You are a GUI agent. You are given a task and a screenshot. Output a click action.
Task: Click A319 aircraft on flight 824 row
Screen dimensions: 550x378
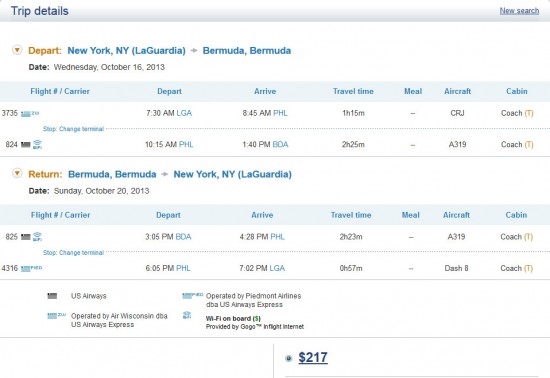pyautogui.click(x=457, y=144)
